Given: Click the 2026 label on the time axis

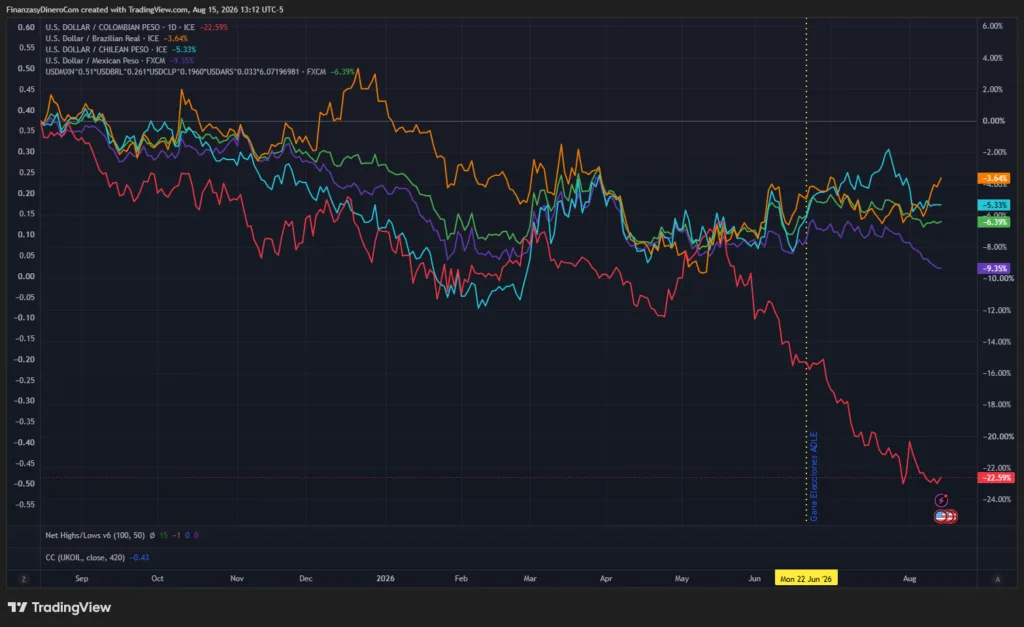Looking at the screenshot, I should click(385, 579).
